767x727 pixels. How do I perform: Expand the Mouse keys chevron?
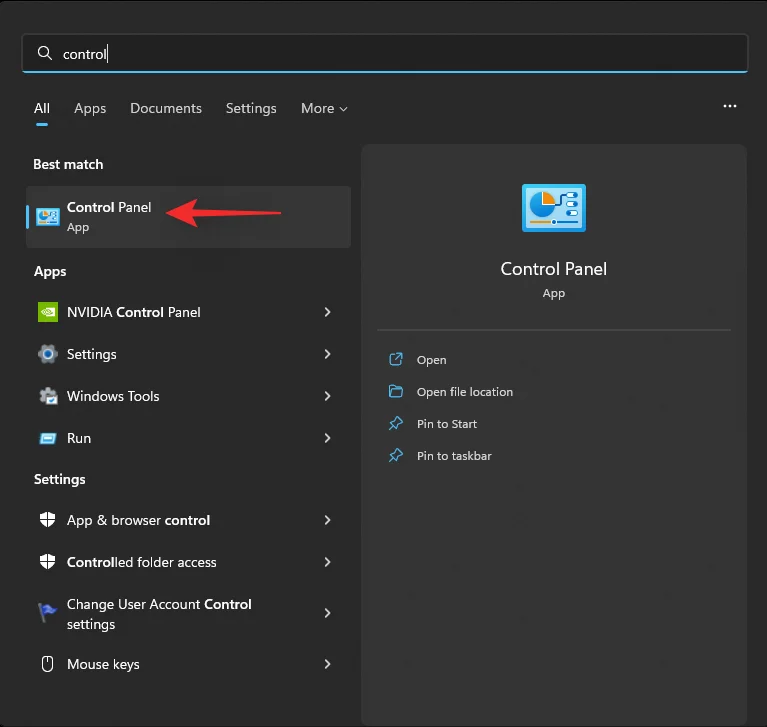pos(327,664)
